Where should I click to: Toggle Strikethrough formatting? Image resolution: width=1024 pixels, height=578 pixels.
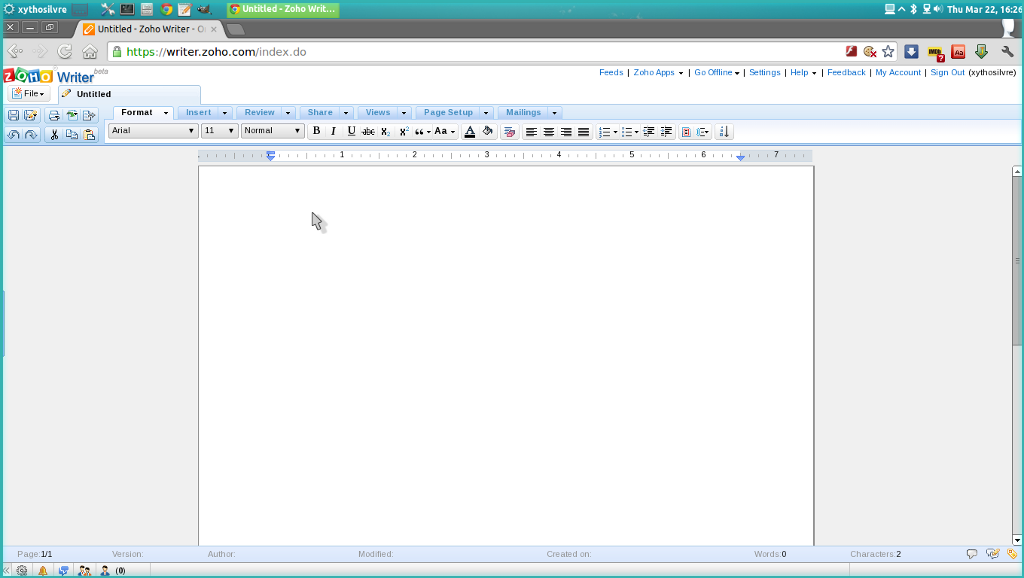coord(368,131)
